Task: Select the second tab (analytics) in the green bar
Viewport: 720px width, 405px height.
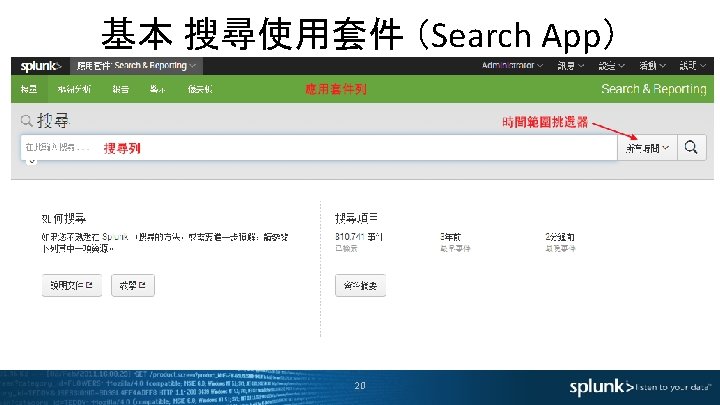Action: (74, 89)
